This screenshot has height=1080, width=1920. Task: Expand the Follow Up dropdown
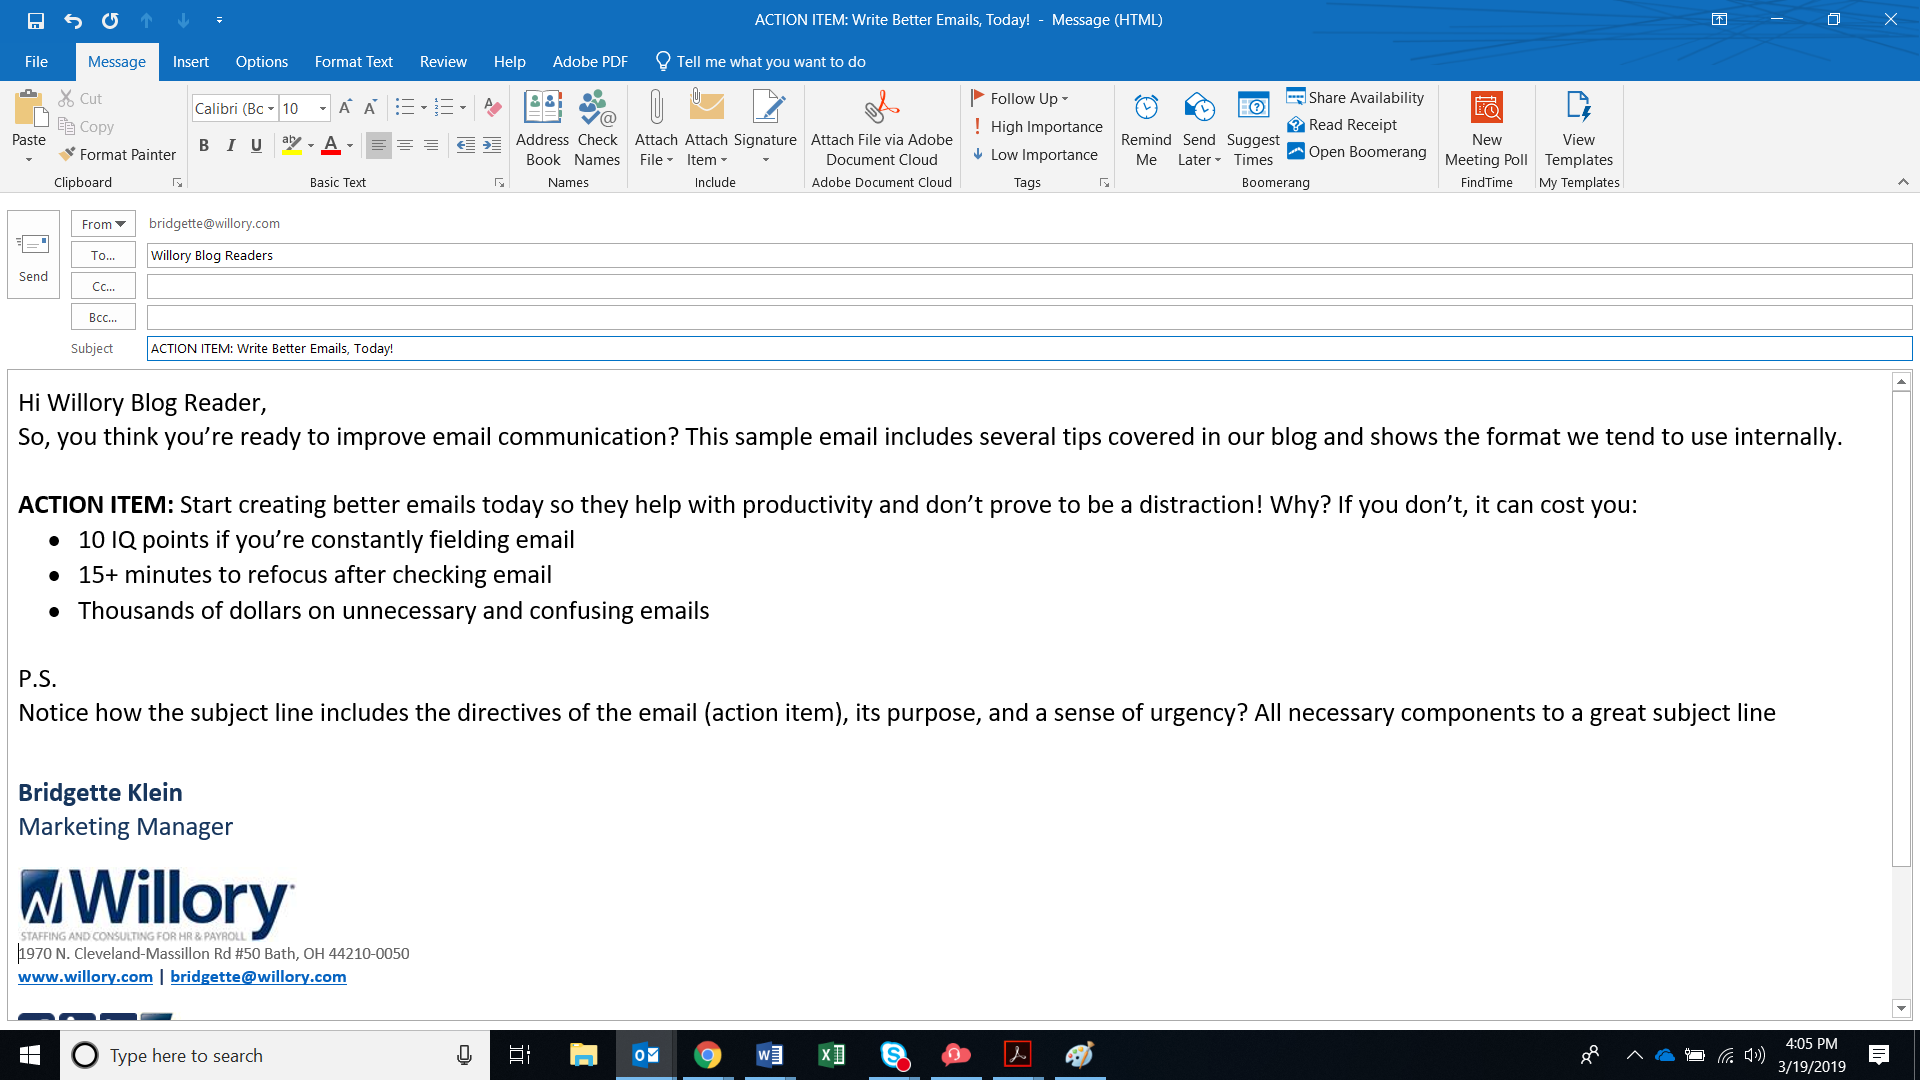(1065, 99)
